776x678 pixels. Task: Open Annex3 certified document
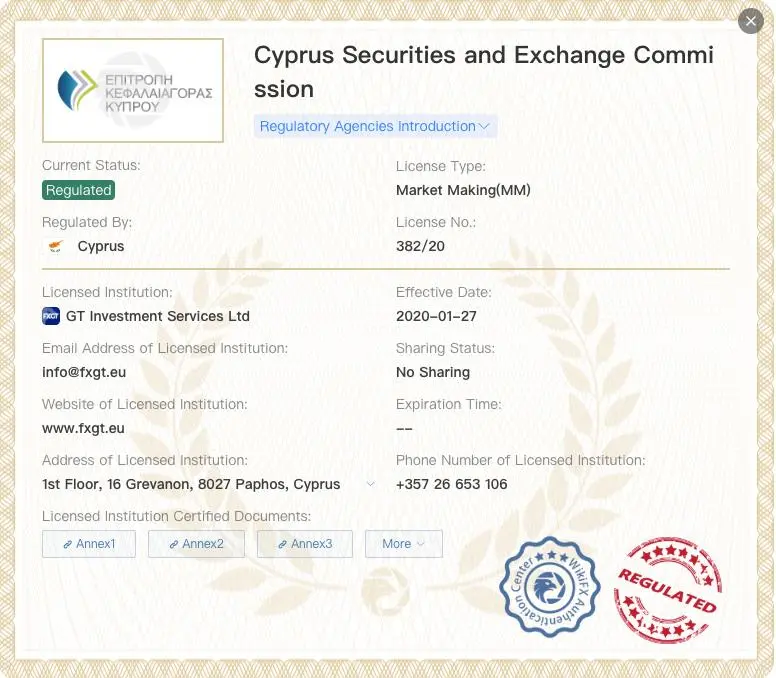[305, 544]
